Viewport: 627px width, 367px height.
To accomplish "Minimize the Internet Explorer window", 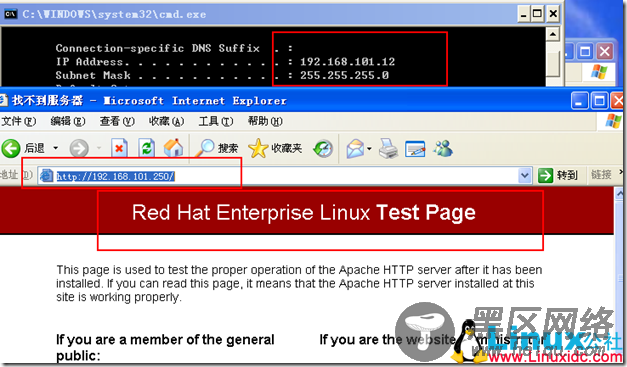I will pos(579,101).
